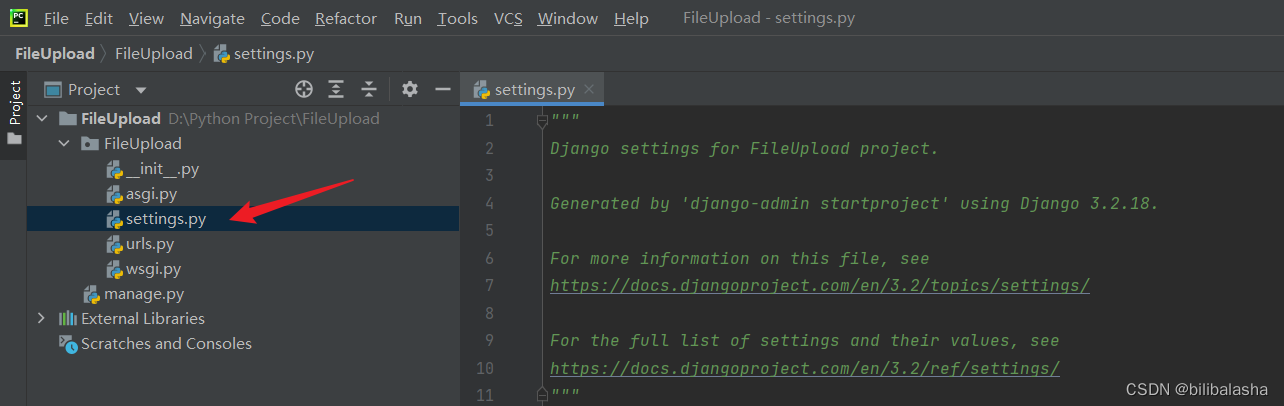
Task: Open the Project view dropdown
Action: 140,90
